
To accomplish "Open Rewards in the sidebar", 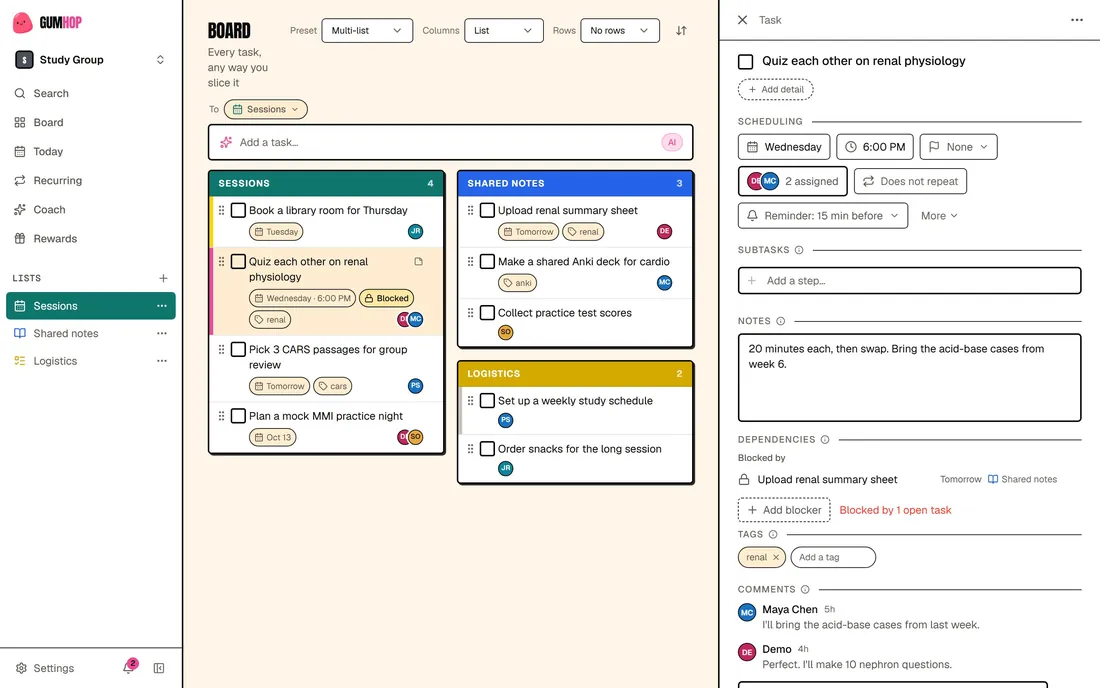I will click(x=90, y=238).
